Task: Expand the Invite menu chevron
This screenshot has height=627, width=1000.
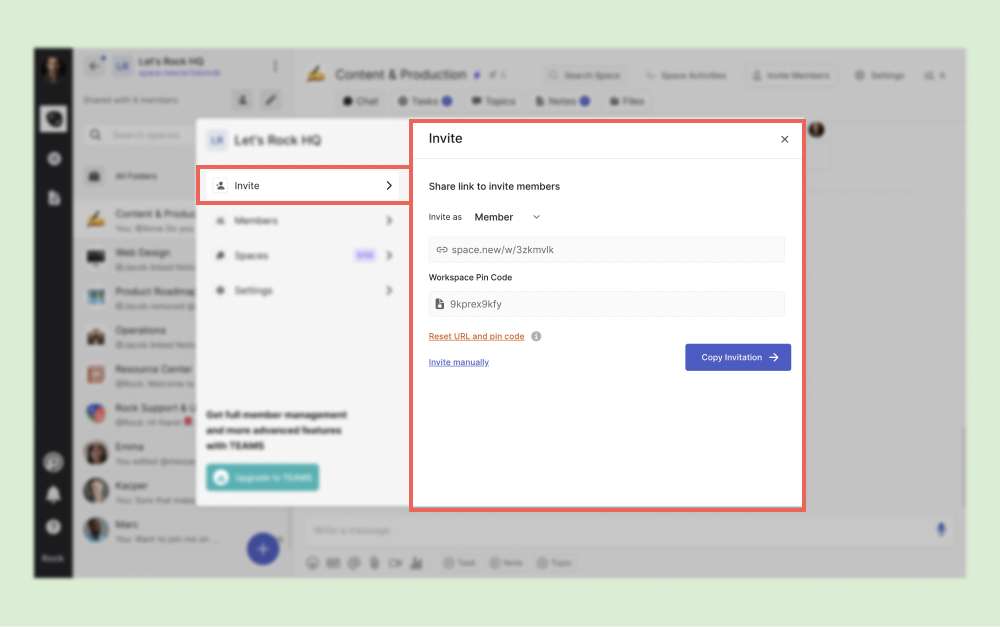Action: click(x=389, y=186)
